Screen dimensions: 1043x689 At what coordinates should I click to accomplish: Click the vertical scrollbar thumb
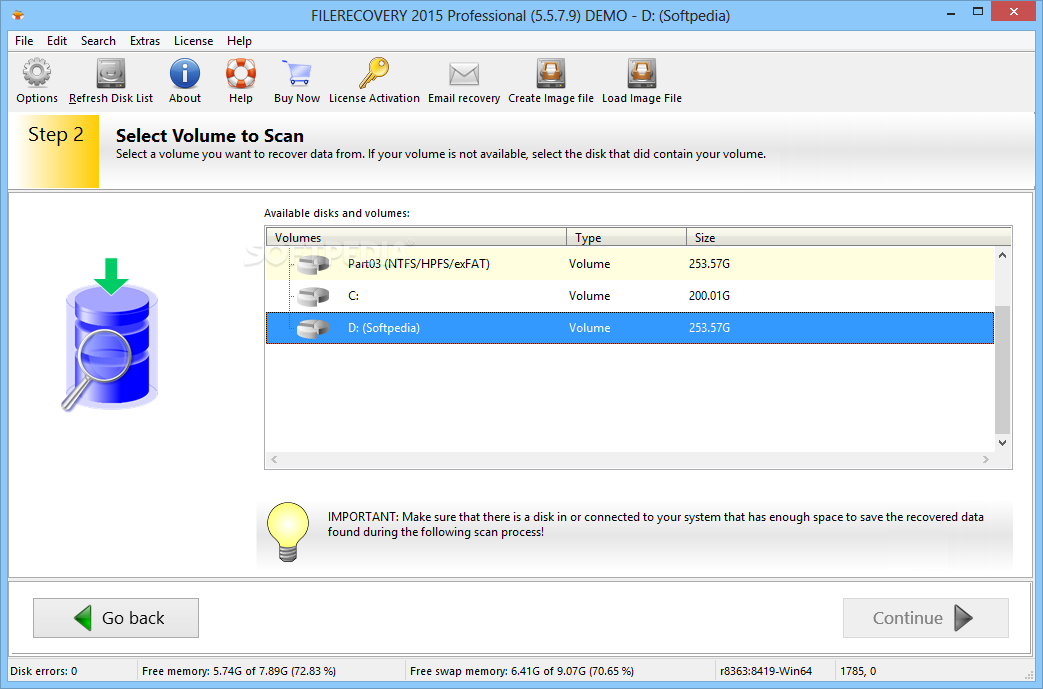click(x=1002, y=369)
